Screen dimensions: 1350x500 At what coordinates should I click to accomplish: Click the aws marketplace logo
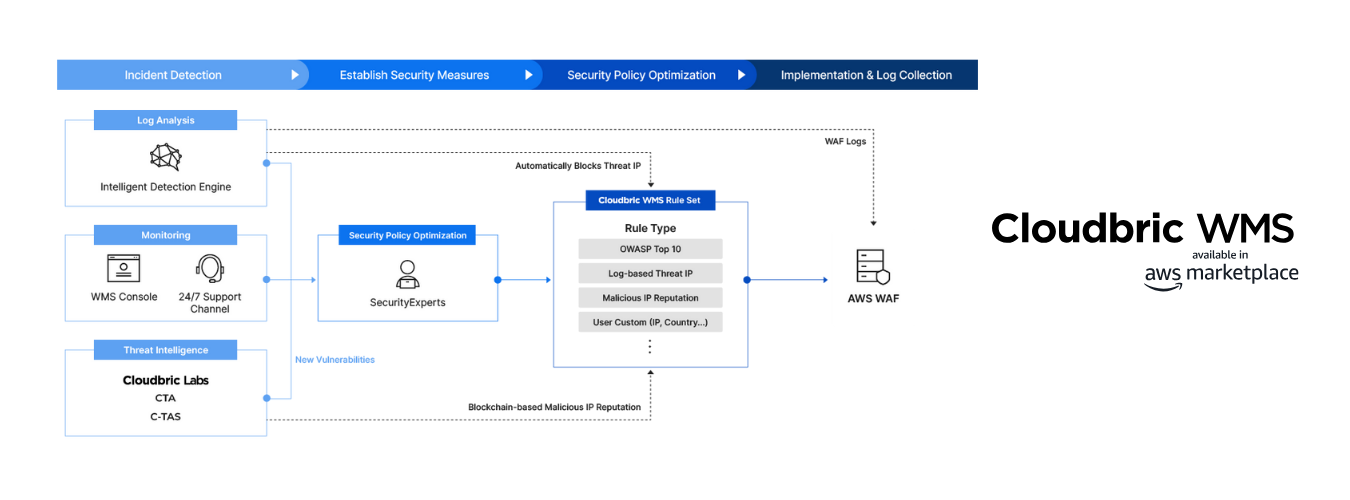point(1221,274)
